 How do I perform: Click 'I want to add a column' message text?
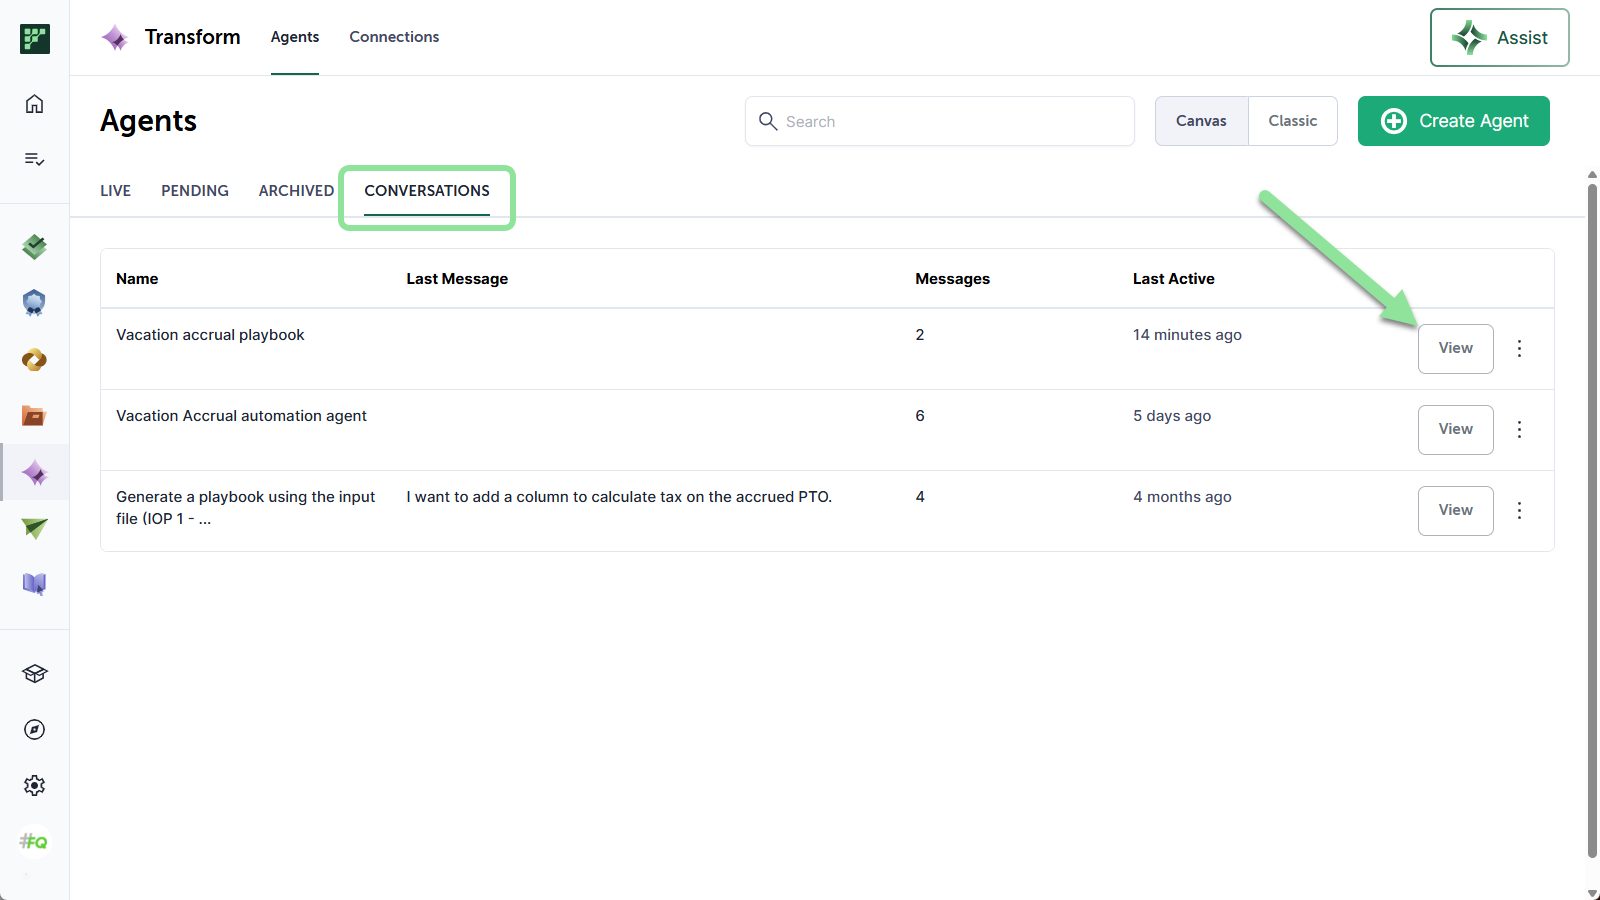(619, 497)
